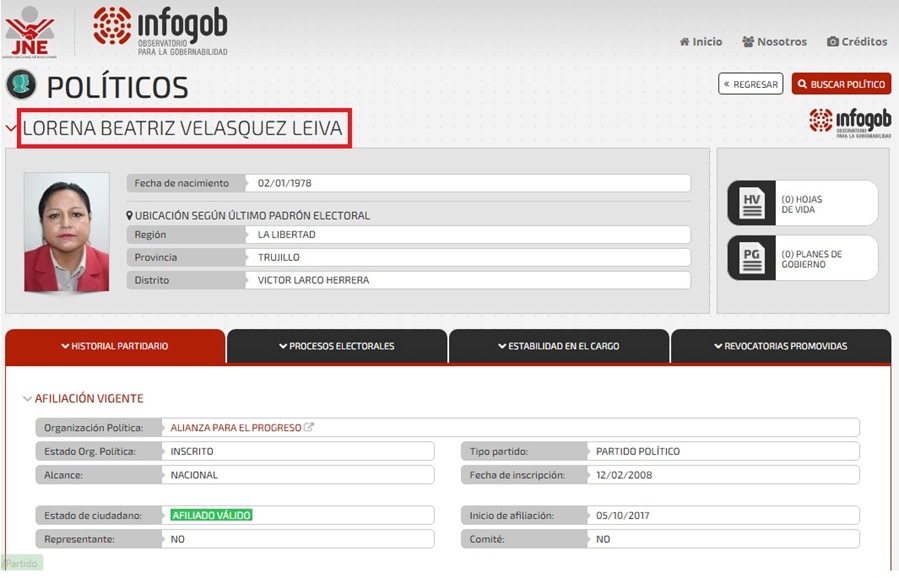899x578 pixels.
Task: Collapse the Lorena Beatriz Velasquez Leiva section
Action: click(x=11, y=129)
